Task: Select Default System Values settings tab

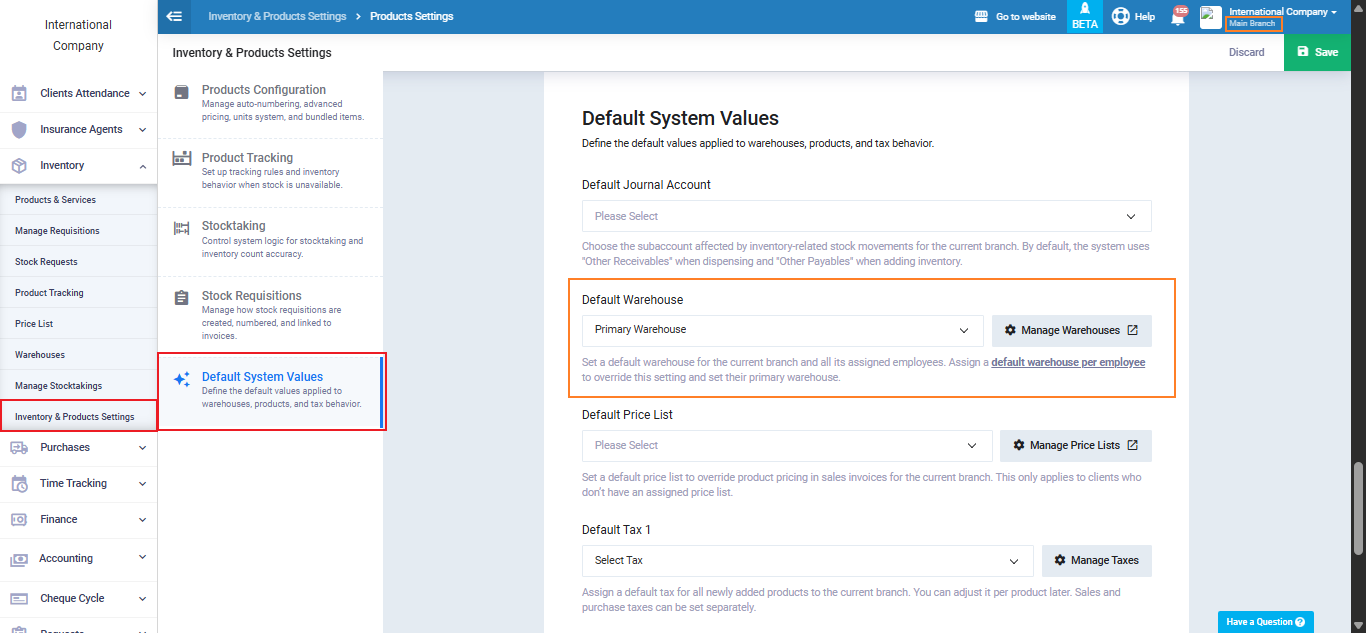Action: (x=270, y=390)
